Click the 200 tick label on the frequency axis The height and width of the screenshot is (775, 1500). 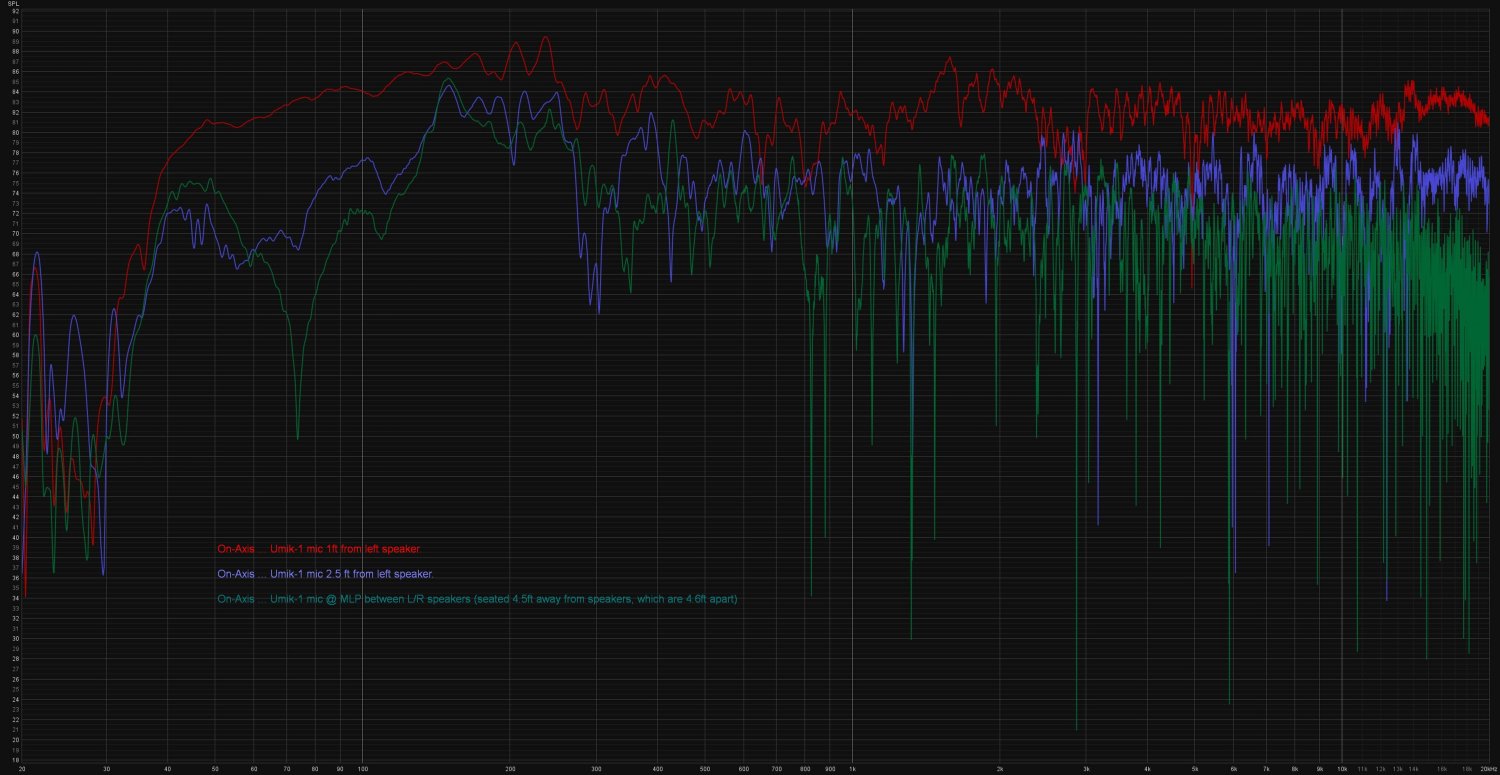(x=510, y=769)
